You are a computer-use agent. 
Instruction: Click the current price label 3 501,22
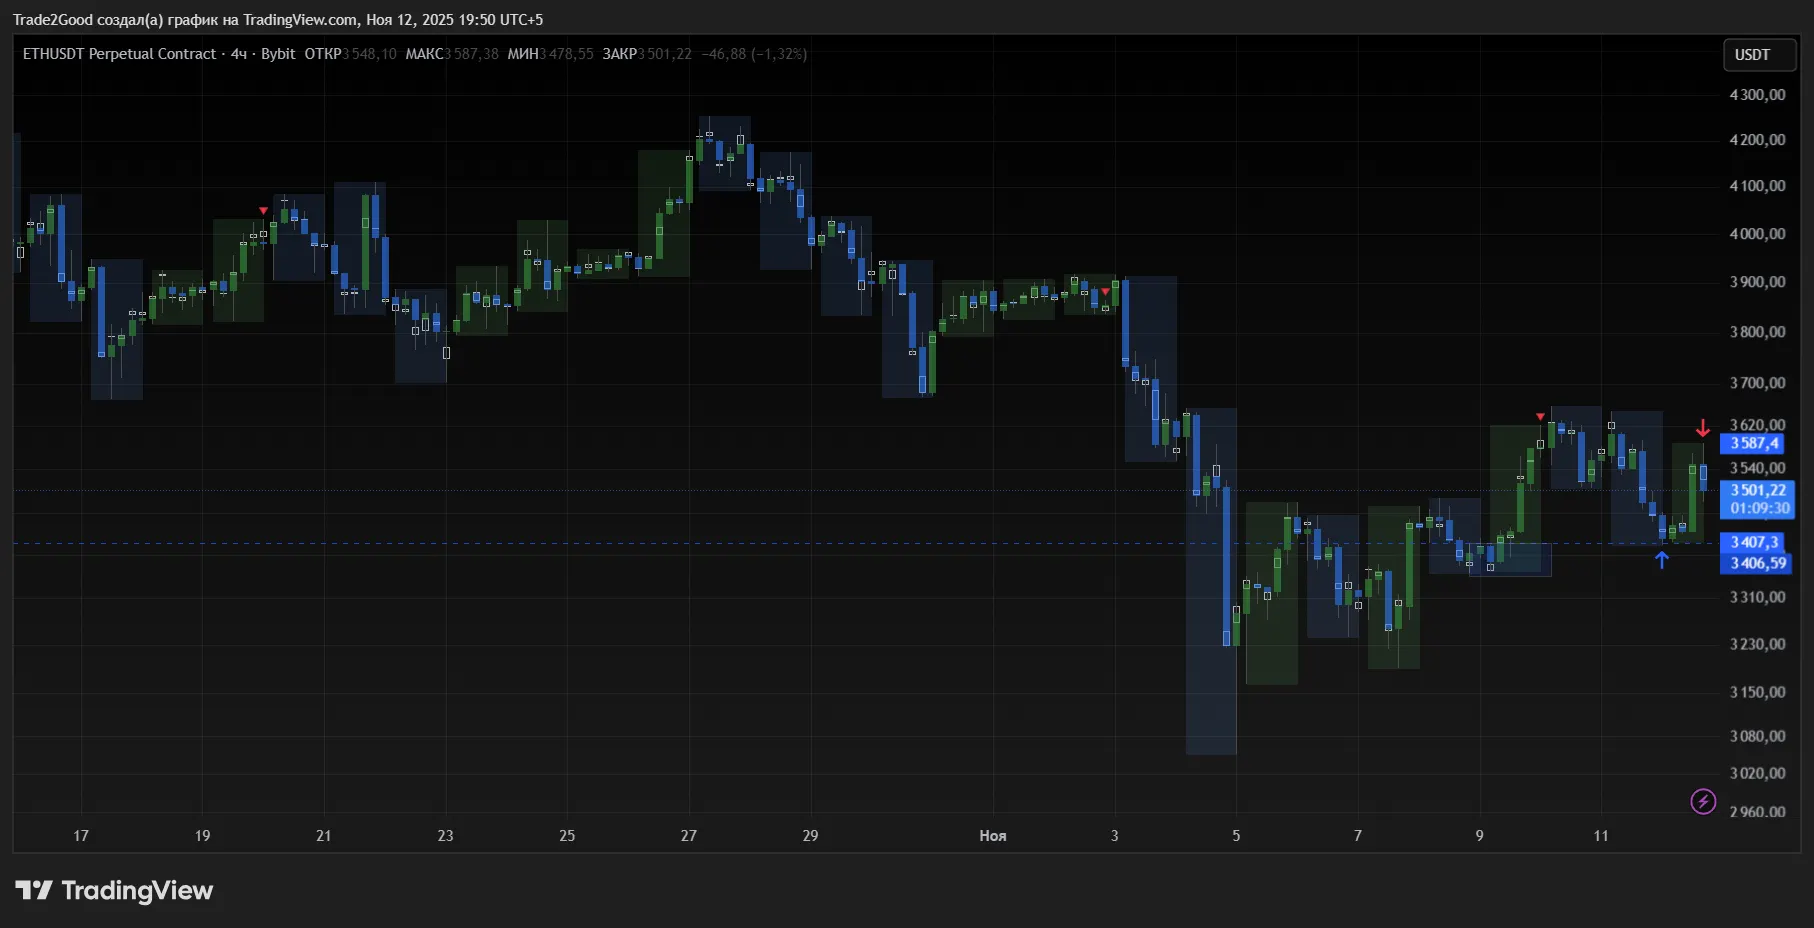pyautogui.click(x=1758, y=490)
